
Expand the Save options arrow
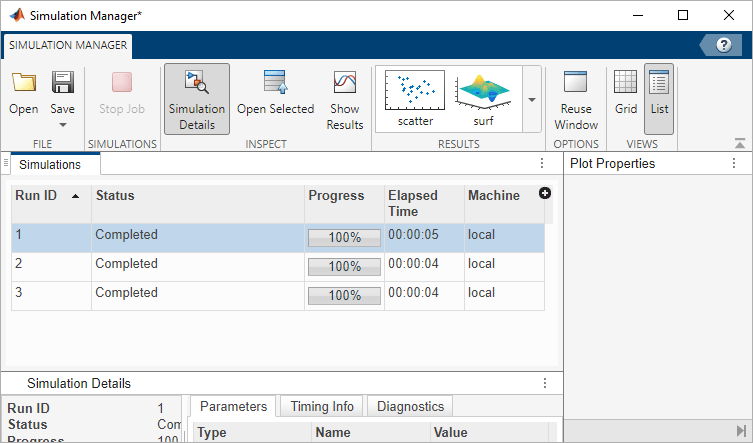click(x=63, y=125)
